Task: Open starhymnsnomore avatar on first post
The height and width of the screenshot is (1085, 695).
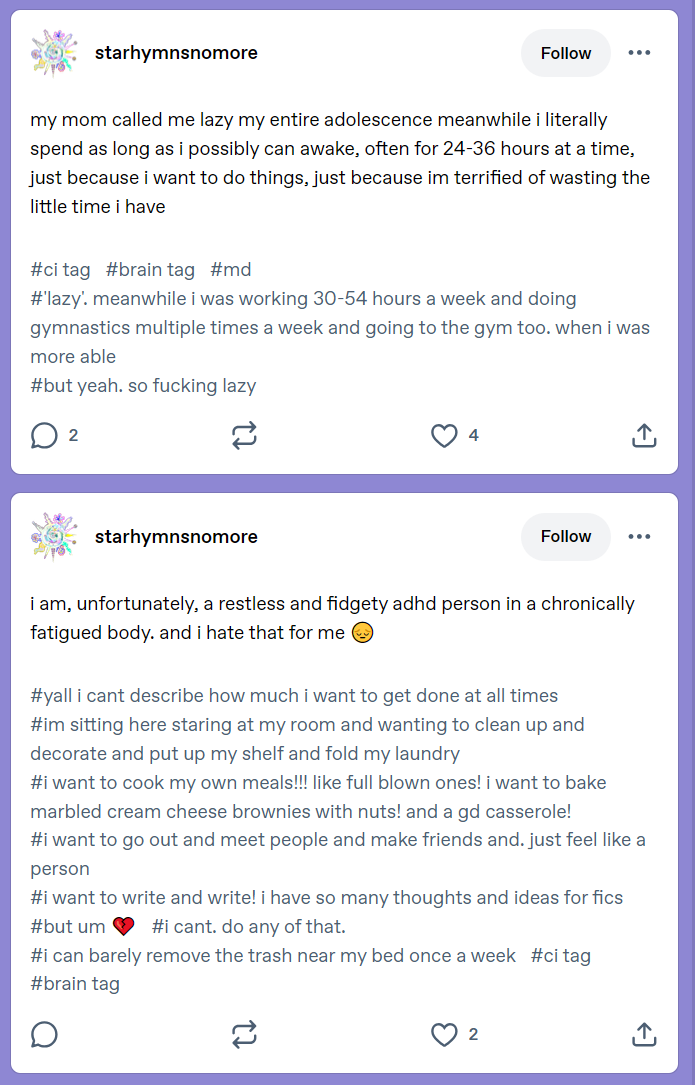Action: [54, 53]
